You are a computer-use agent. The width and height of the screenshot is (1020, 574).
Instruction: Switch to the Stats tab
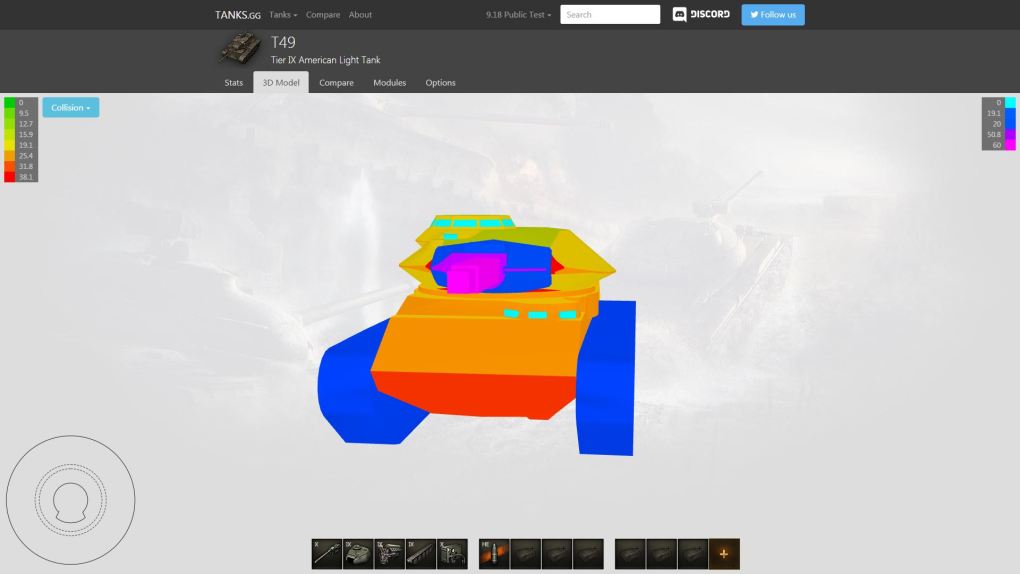coord(233,83)
